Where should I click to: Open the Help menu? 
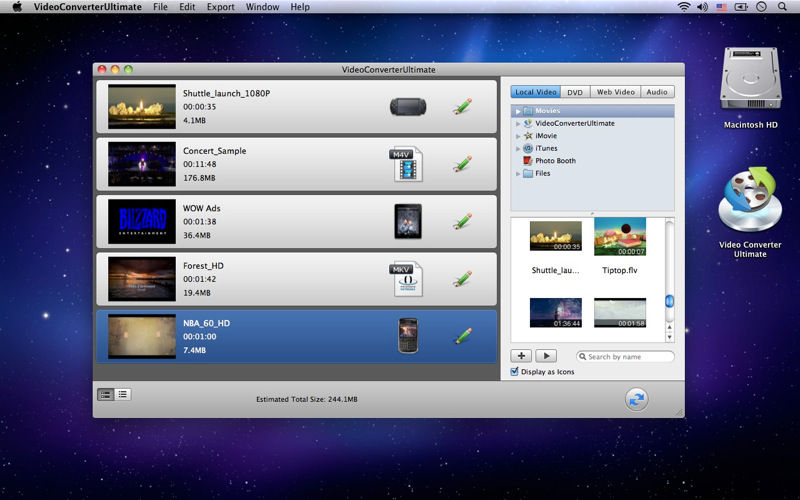tap(300, 7)
